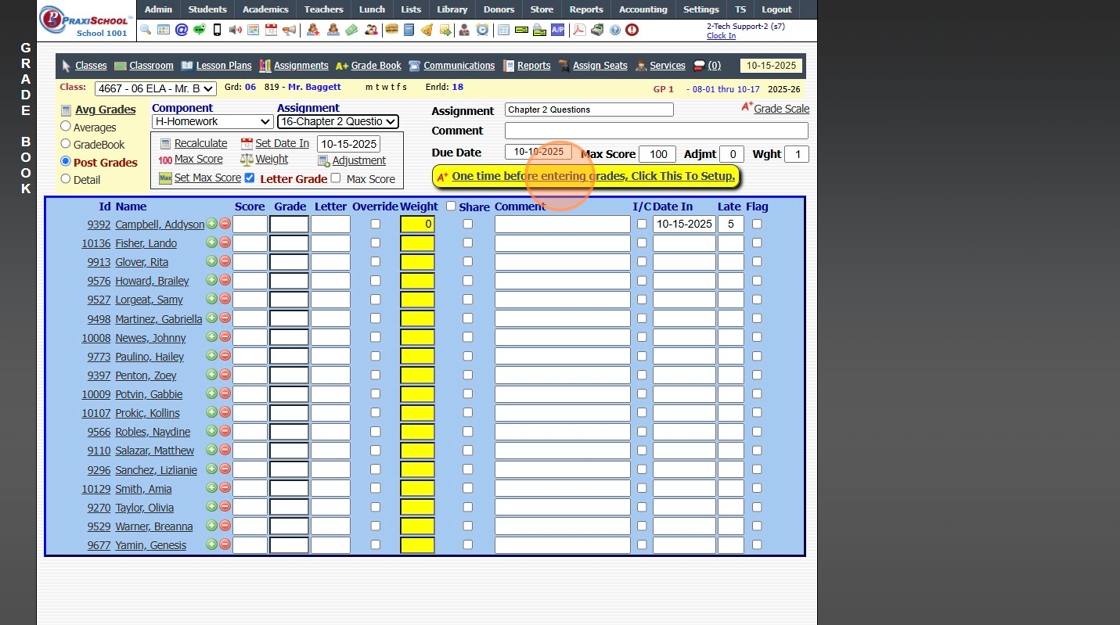Image resolution: width=1120 pixels, height=625 pixels.
Task: Enable Max Score checkbox beside Letter Grade
Action: pyautogui.click(x=336, y=178)
